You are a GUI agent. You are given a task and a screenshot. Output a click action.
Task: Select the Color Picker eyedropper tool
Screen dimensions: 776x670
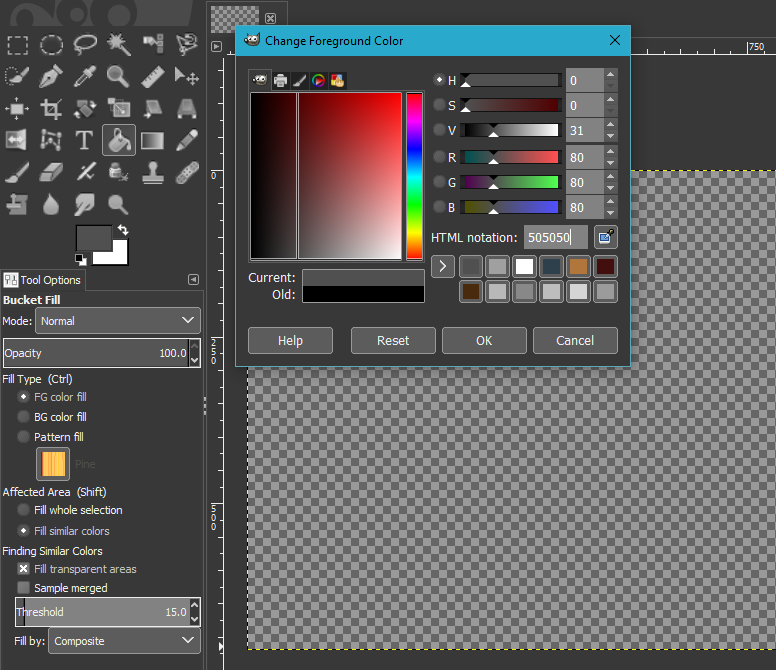point(85,76)
